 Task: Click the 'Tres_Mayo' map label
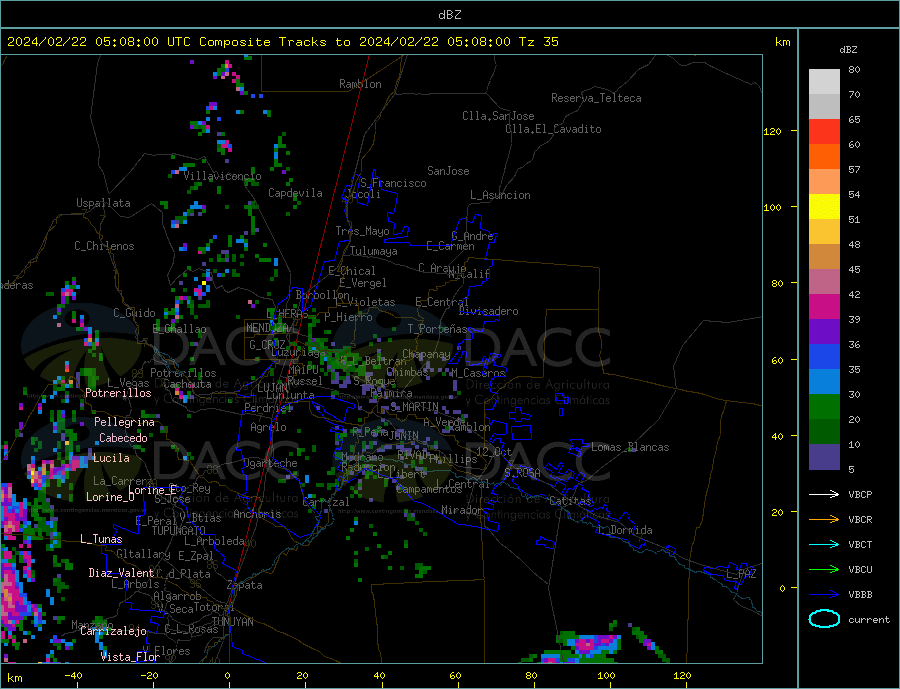[x=362, y=231]
